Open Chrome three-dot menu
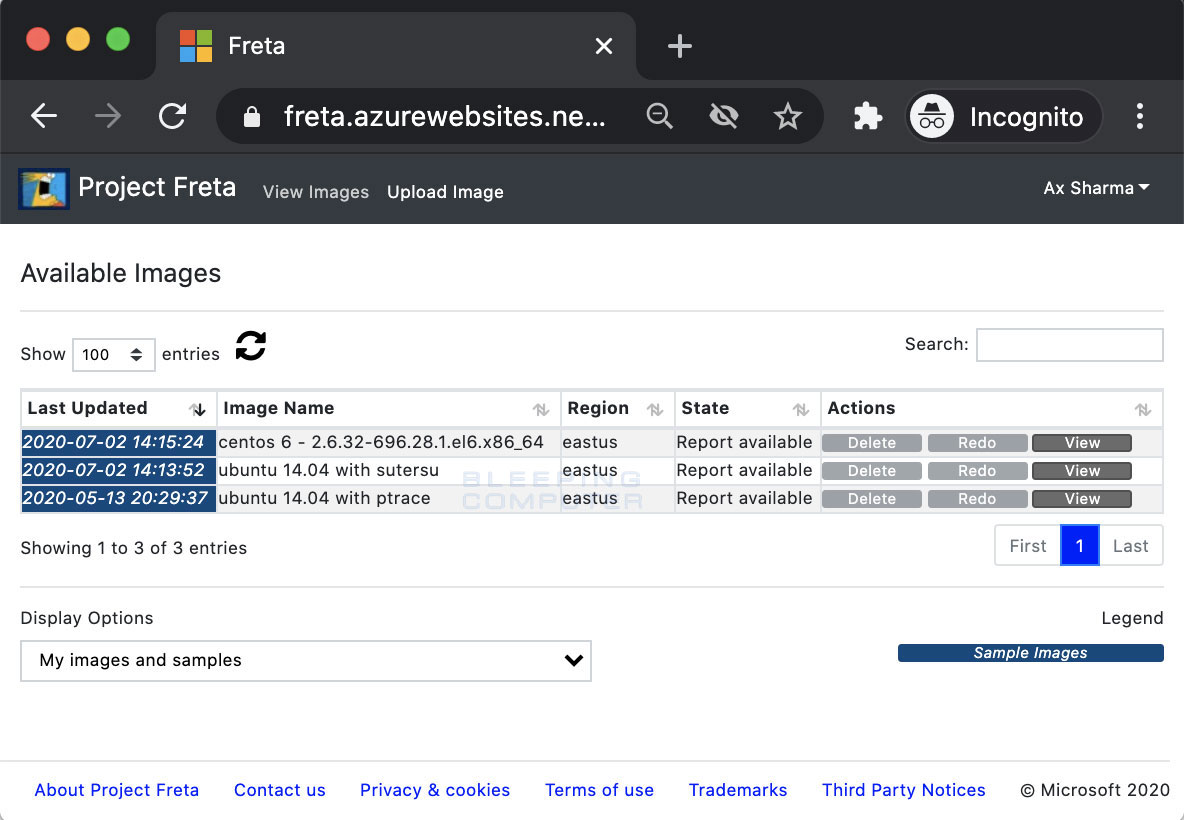 (x=1139, y=116)
